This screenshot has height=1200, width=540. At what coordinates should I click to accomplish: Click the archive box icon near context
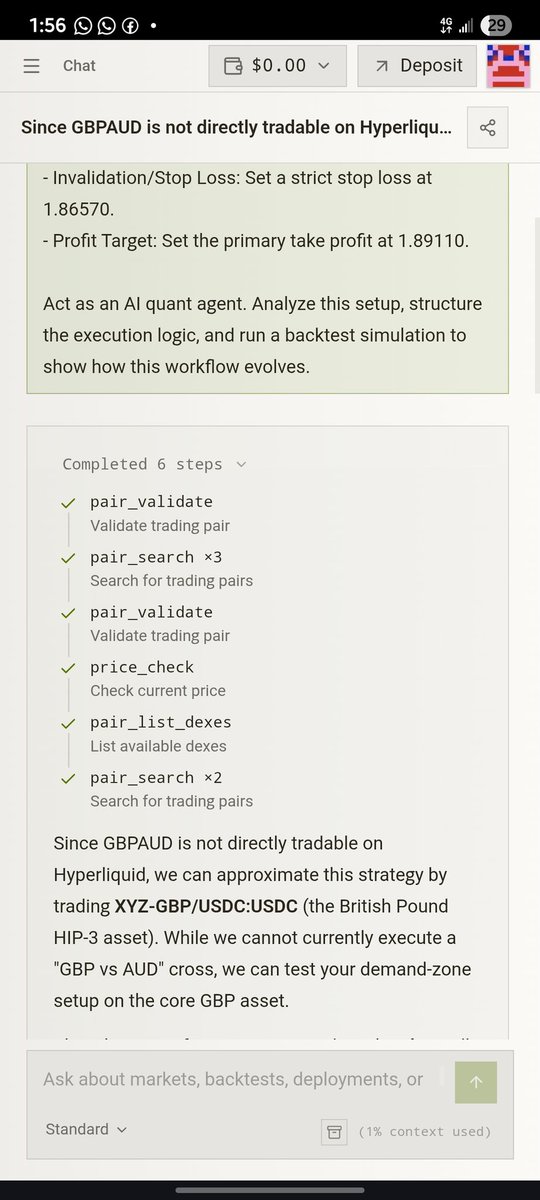[x=334, y=1132]
